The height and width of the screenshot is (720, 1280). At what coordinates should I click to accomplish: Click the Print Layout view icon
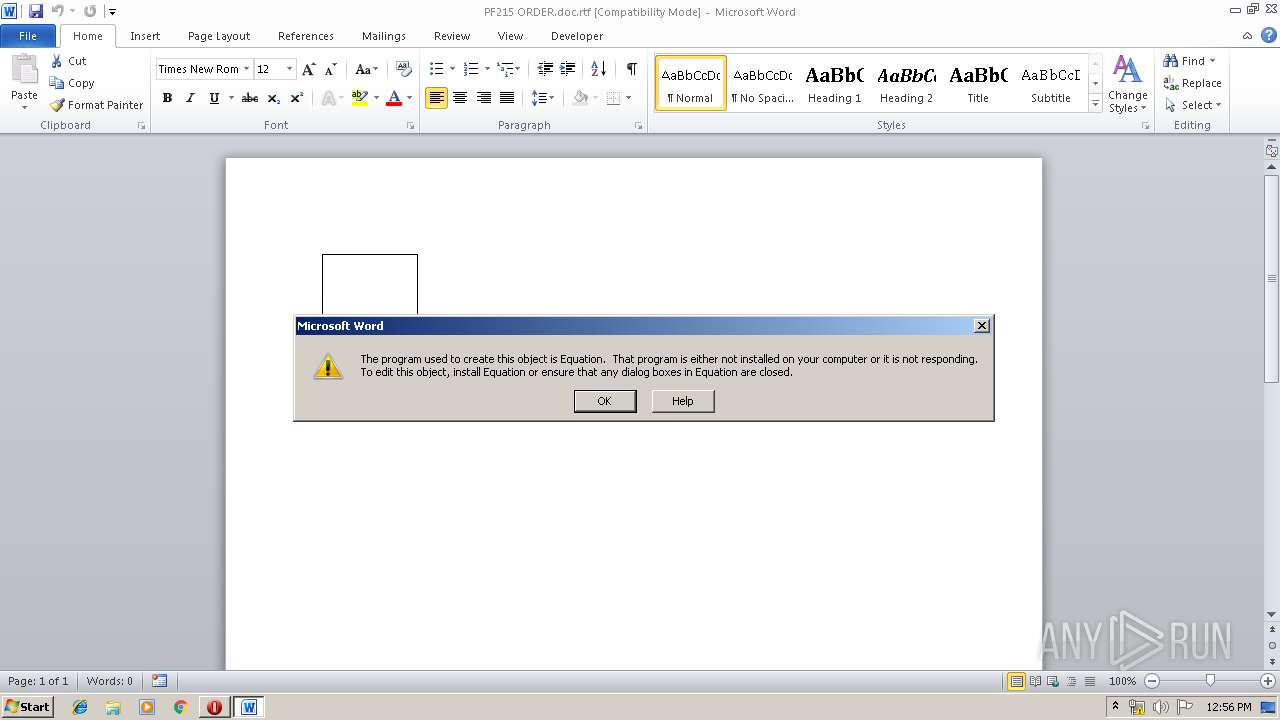[x=1016, y=681]
